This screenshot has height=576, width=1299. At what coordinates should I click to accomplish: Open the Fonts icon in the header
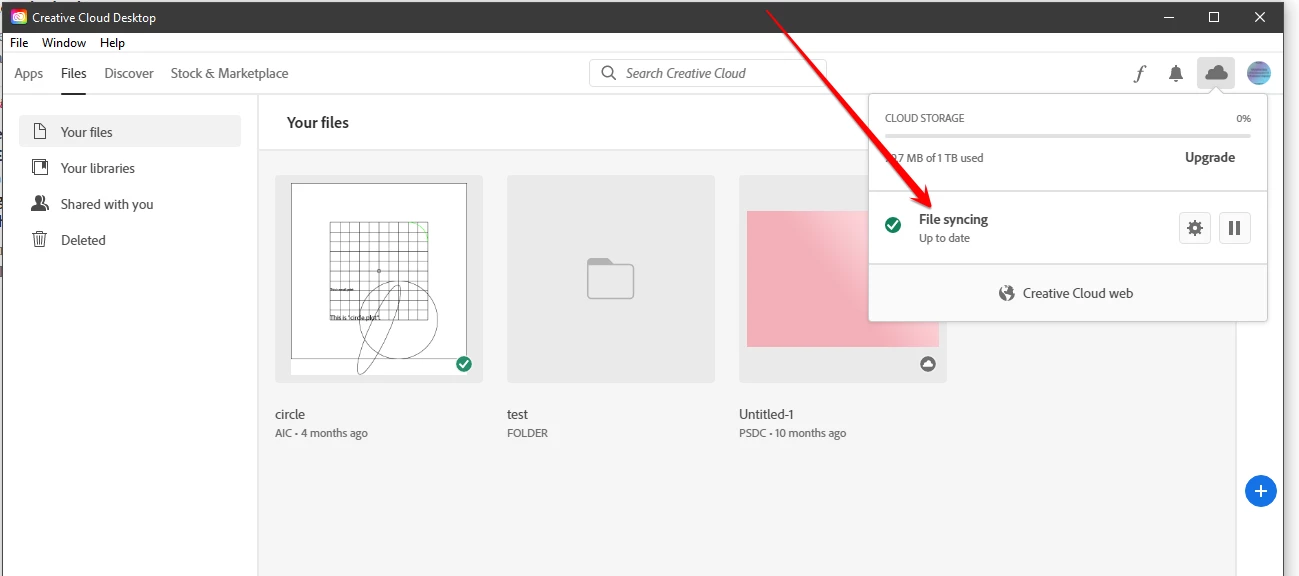pos(1139,73)
